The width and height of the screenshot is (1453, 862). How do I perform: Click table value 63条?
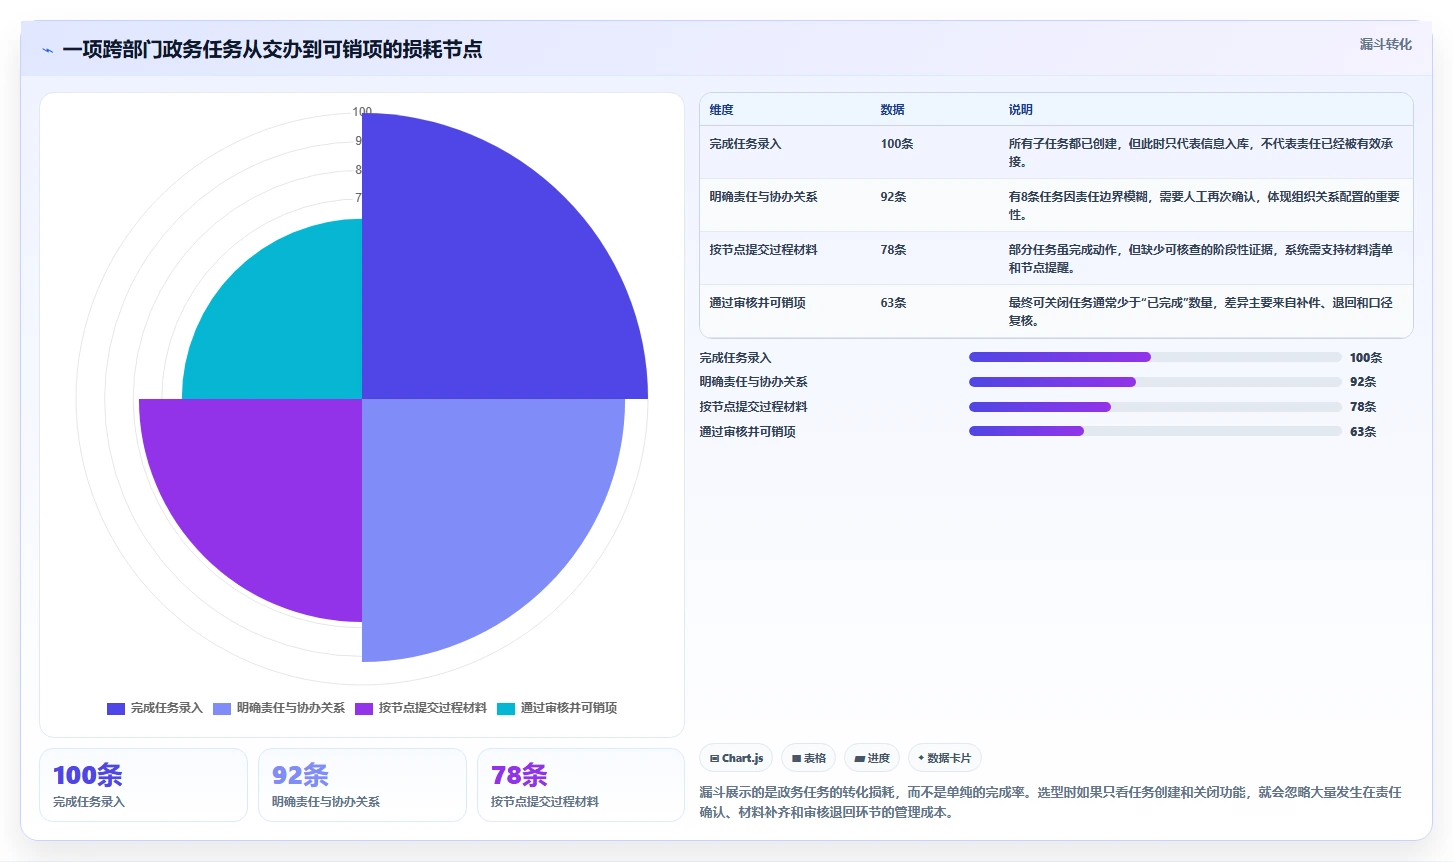[x=893, y=303]
